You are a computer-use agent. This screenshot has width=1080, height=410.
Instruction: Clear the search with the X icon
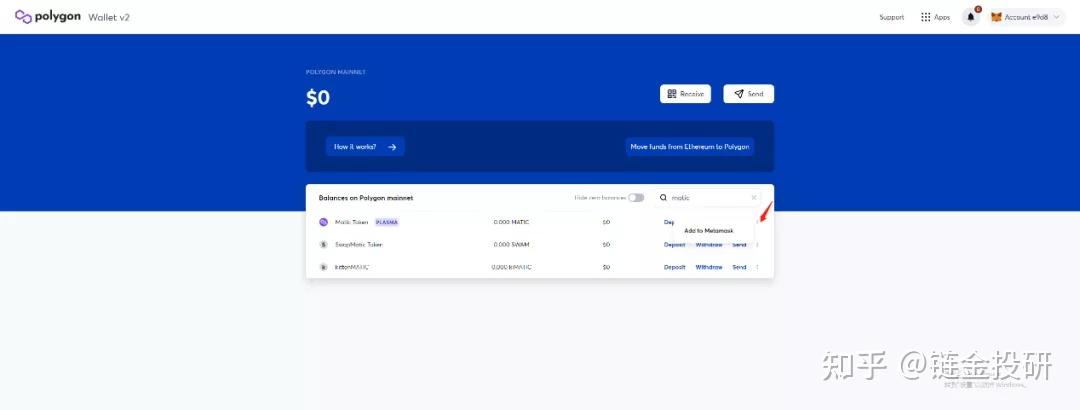click(754, 198)
